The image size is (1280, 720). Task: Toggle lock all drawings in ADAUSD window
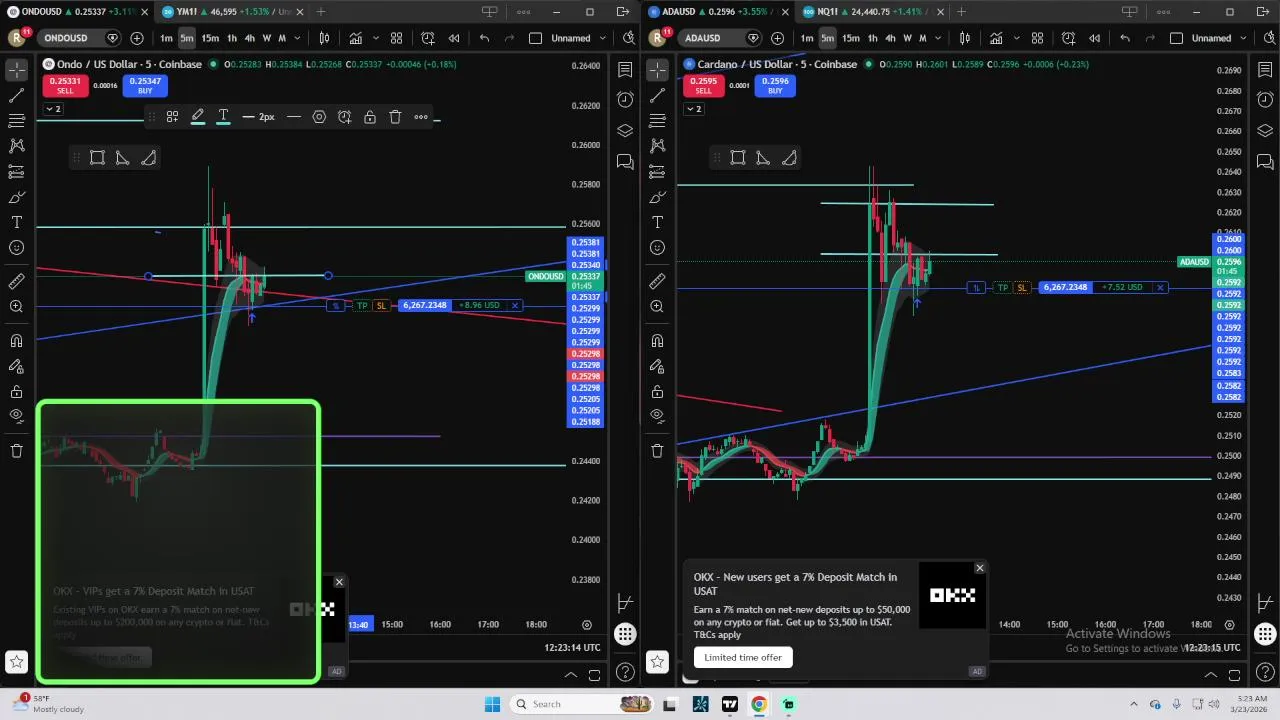tap(657, 392)
